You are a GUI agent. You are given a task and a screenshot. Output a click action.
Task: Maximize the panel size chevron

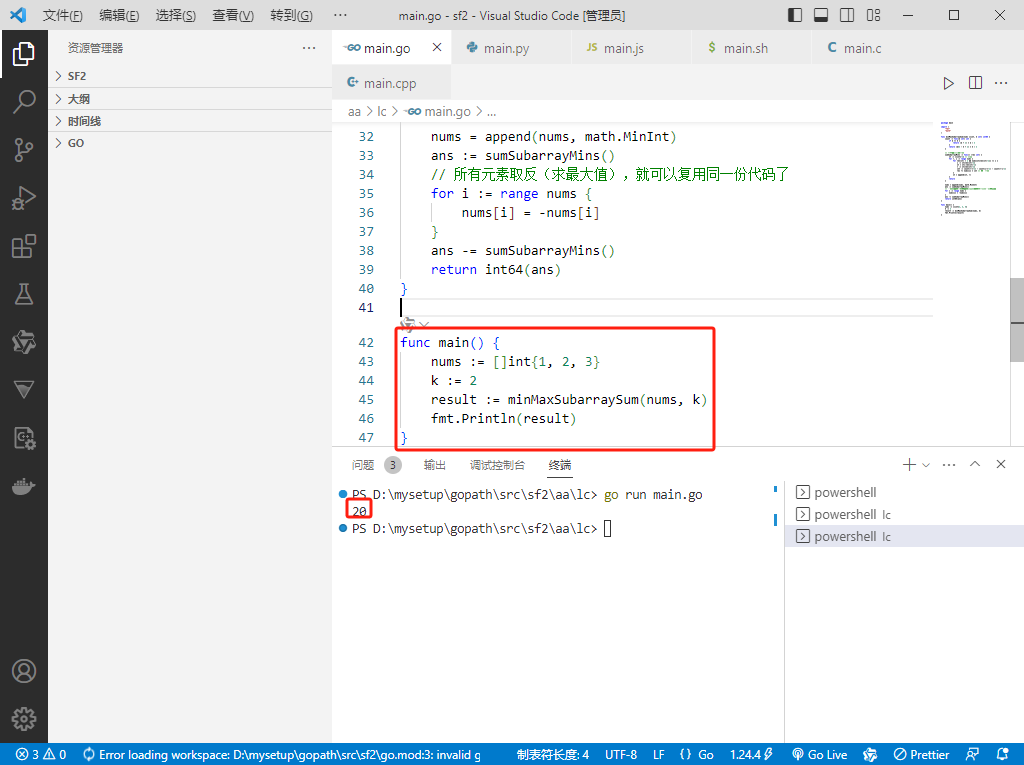pos(975,464)
